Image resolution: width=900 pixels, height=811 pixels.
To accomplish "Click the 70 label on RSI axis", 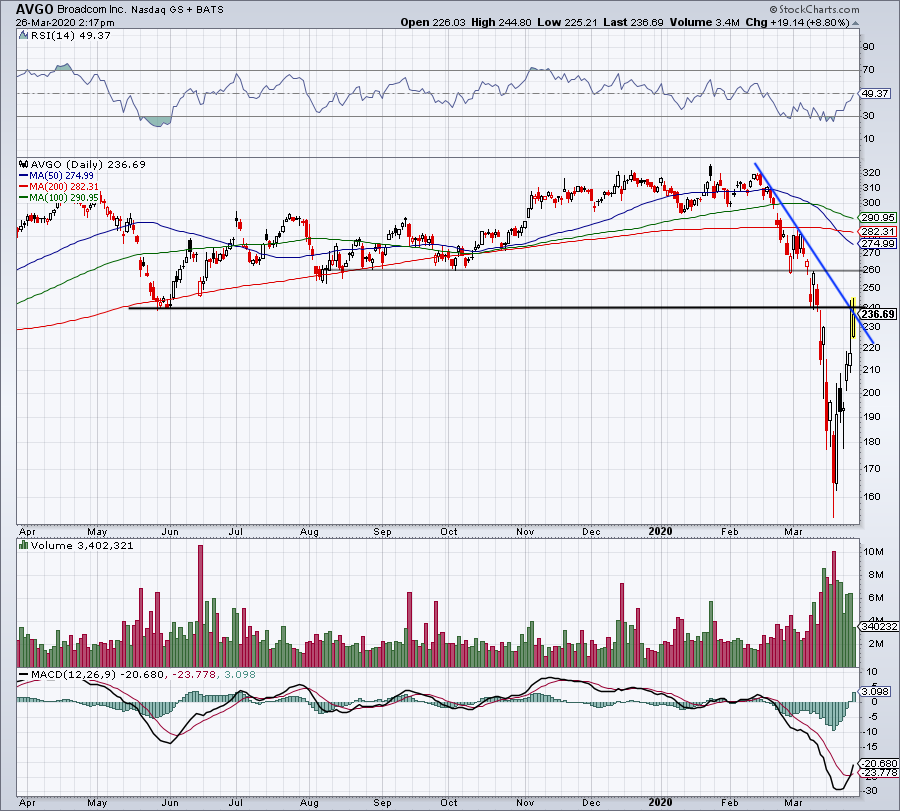I will 869,69.
